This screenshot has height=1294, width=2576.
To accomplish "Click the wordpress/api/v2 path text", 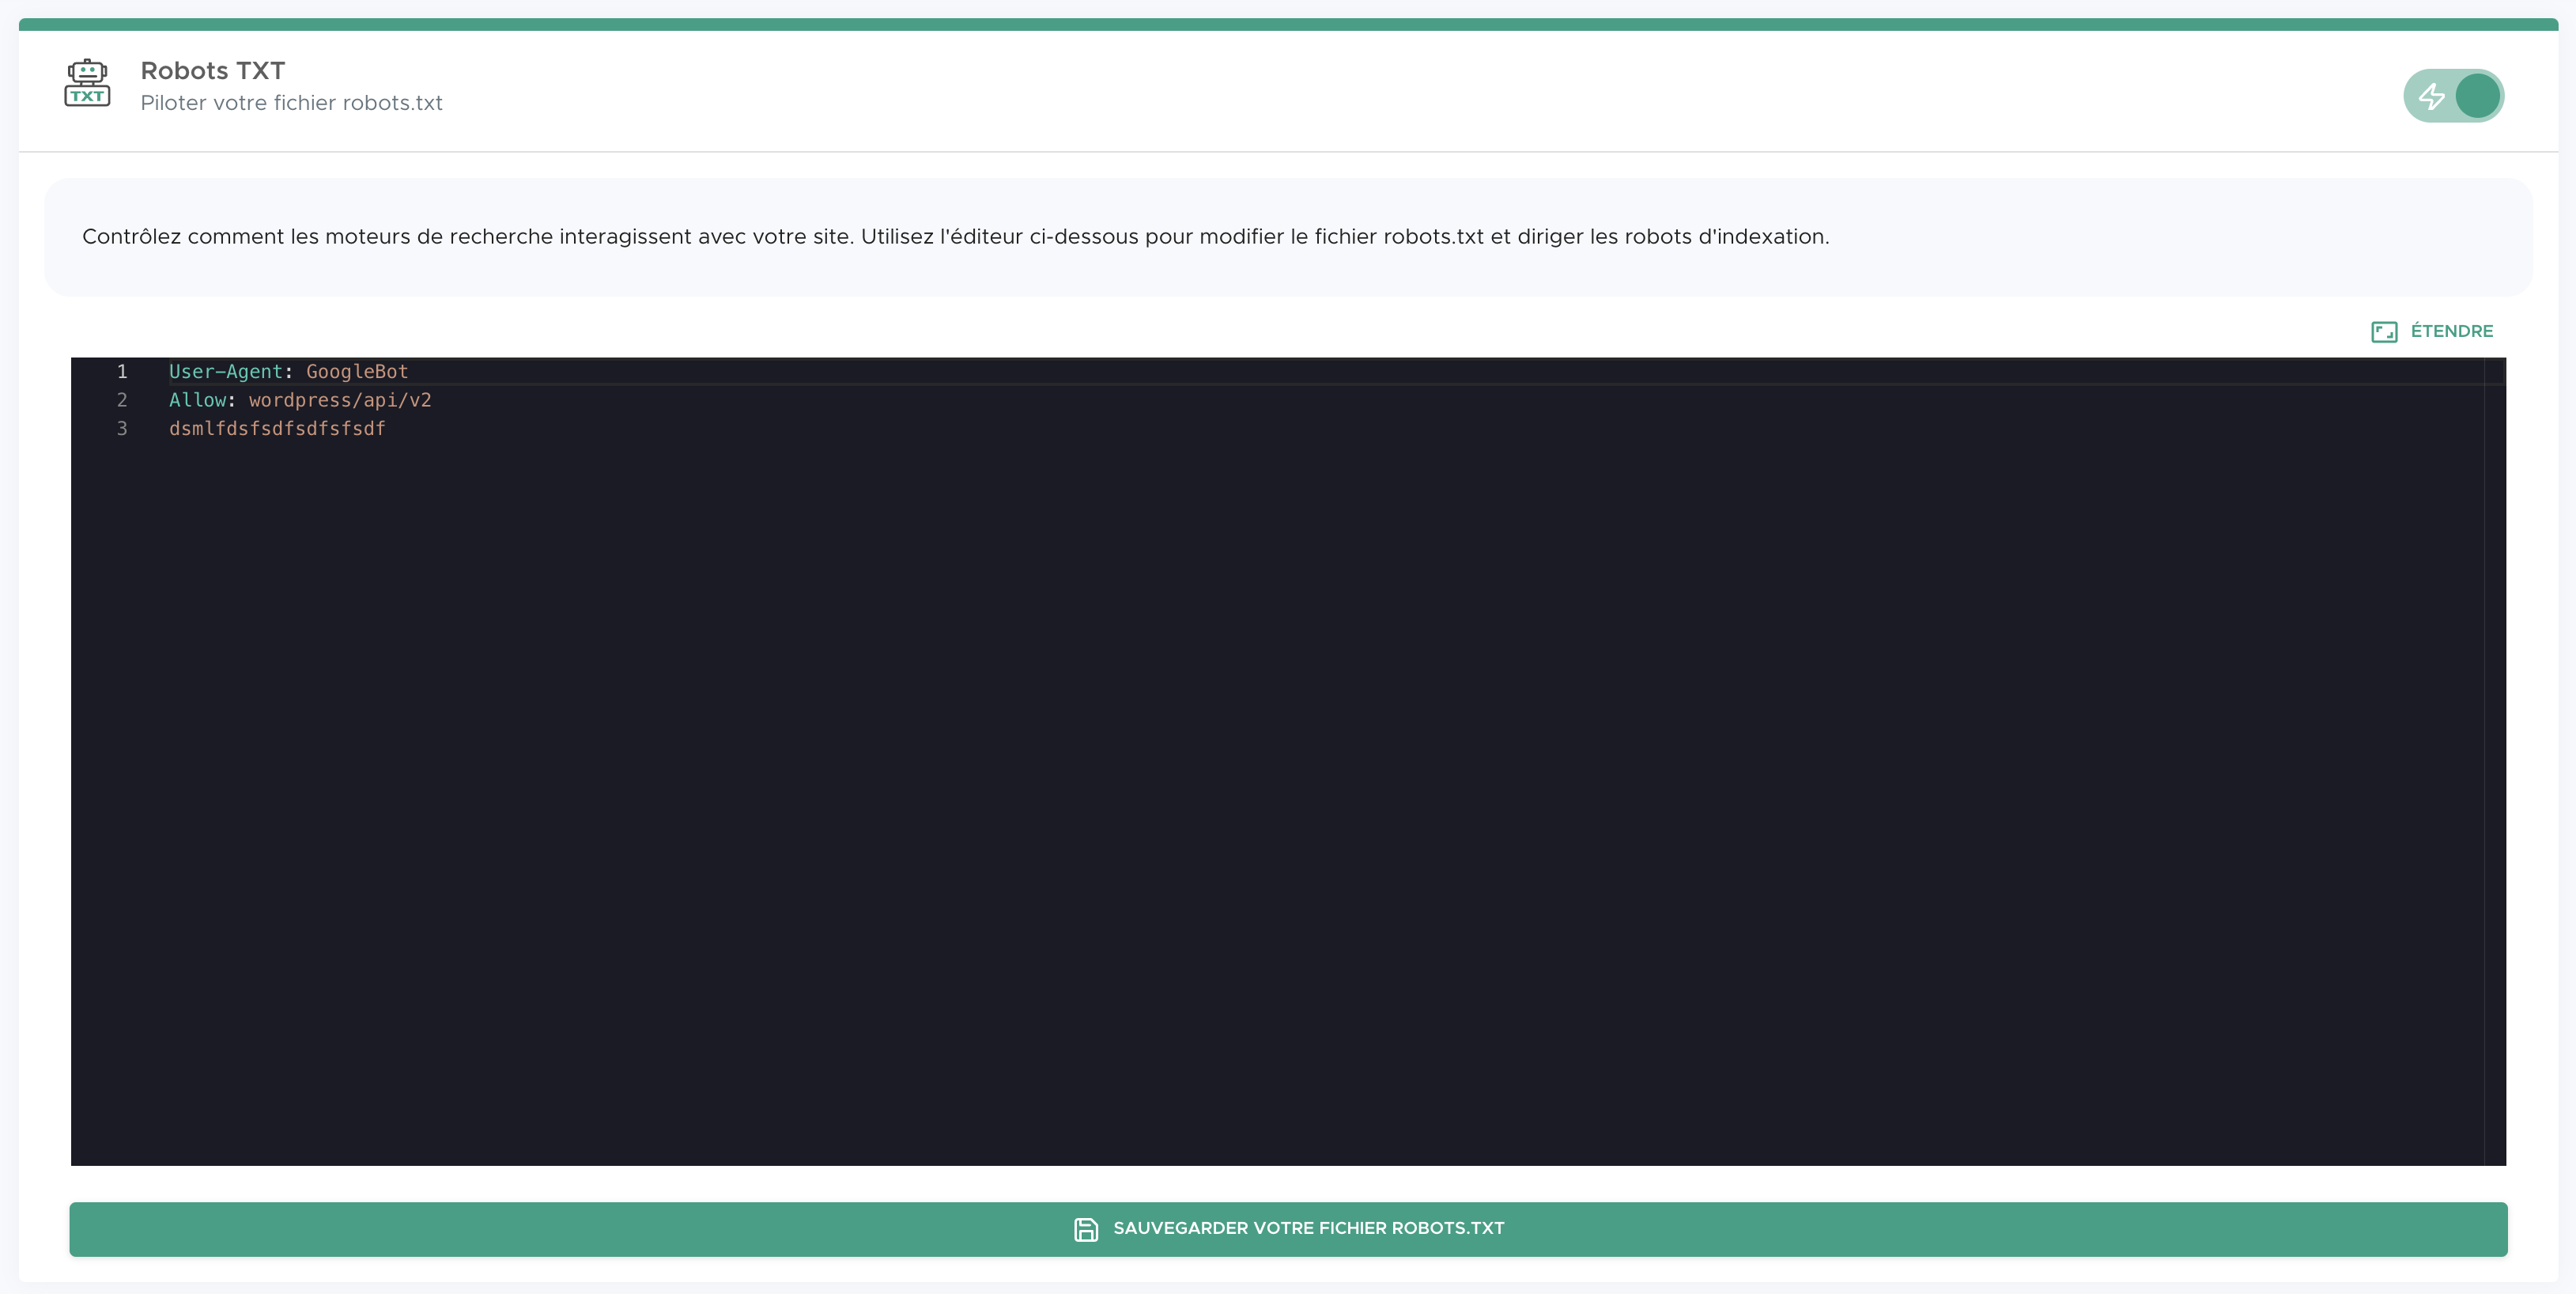I will [x=340, y=400].
